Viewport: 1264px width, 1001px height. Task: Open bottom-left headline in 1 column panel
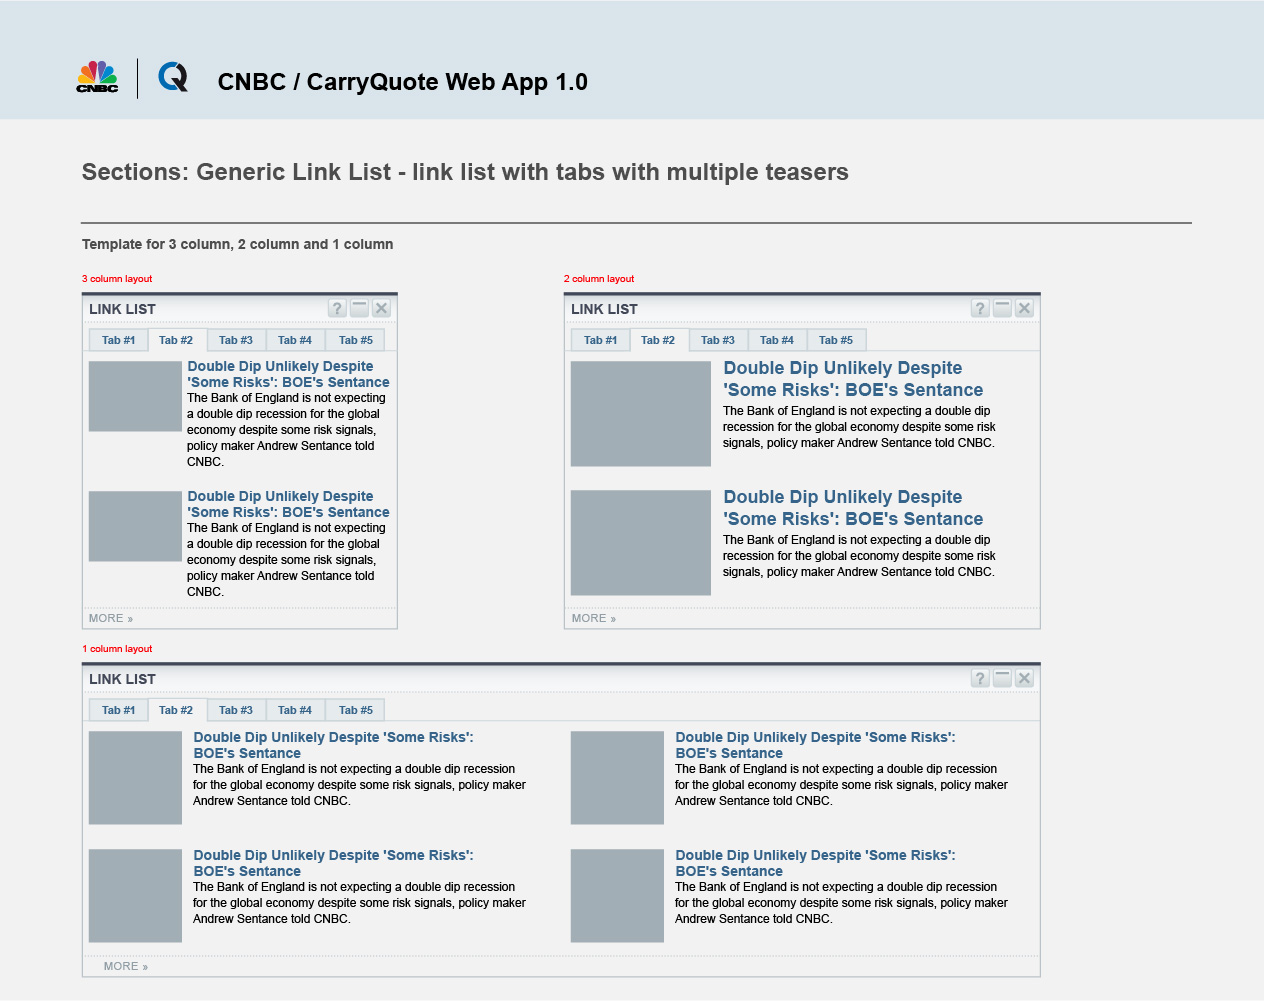tap(333, 863)
